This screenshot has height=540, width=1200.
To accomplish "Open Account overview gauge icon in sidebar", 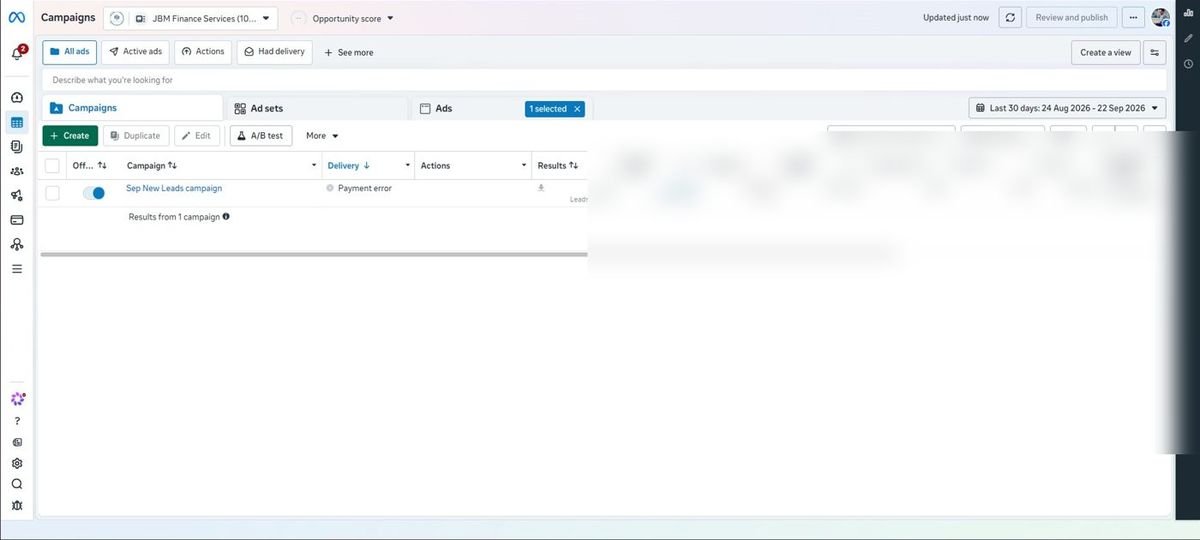I will (x=17, y=98).
